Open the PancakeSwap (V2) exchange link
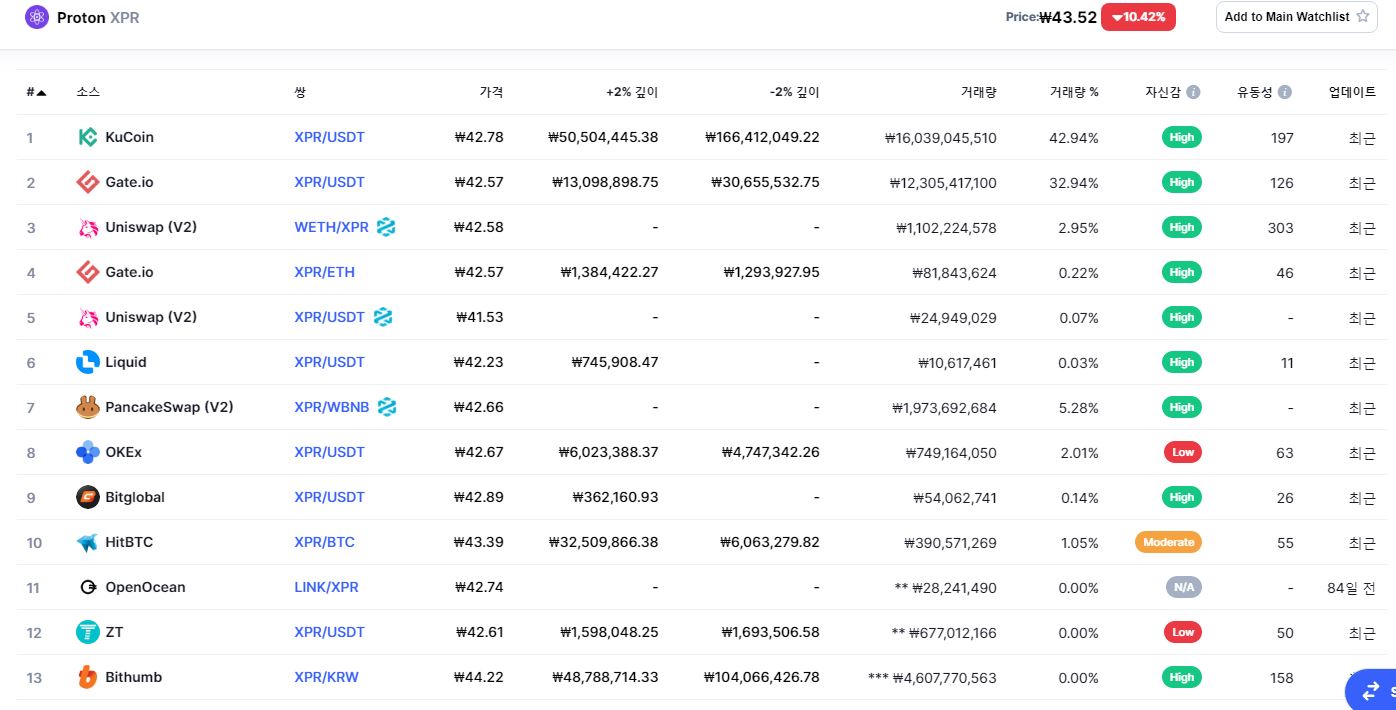The width and height of the screenshot is (1396, 710). point(169,407)
